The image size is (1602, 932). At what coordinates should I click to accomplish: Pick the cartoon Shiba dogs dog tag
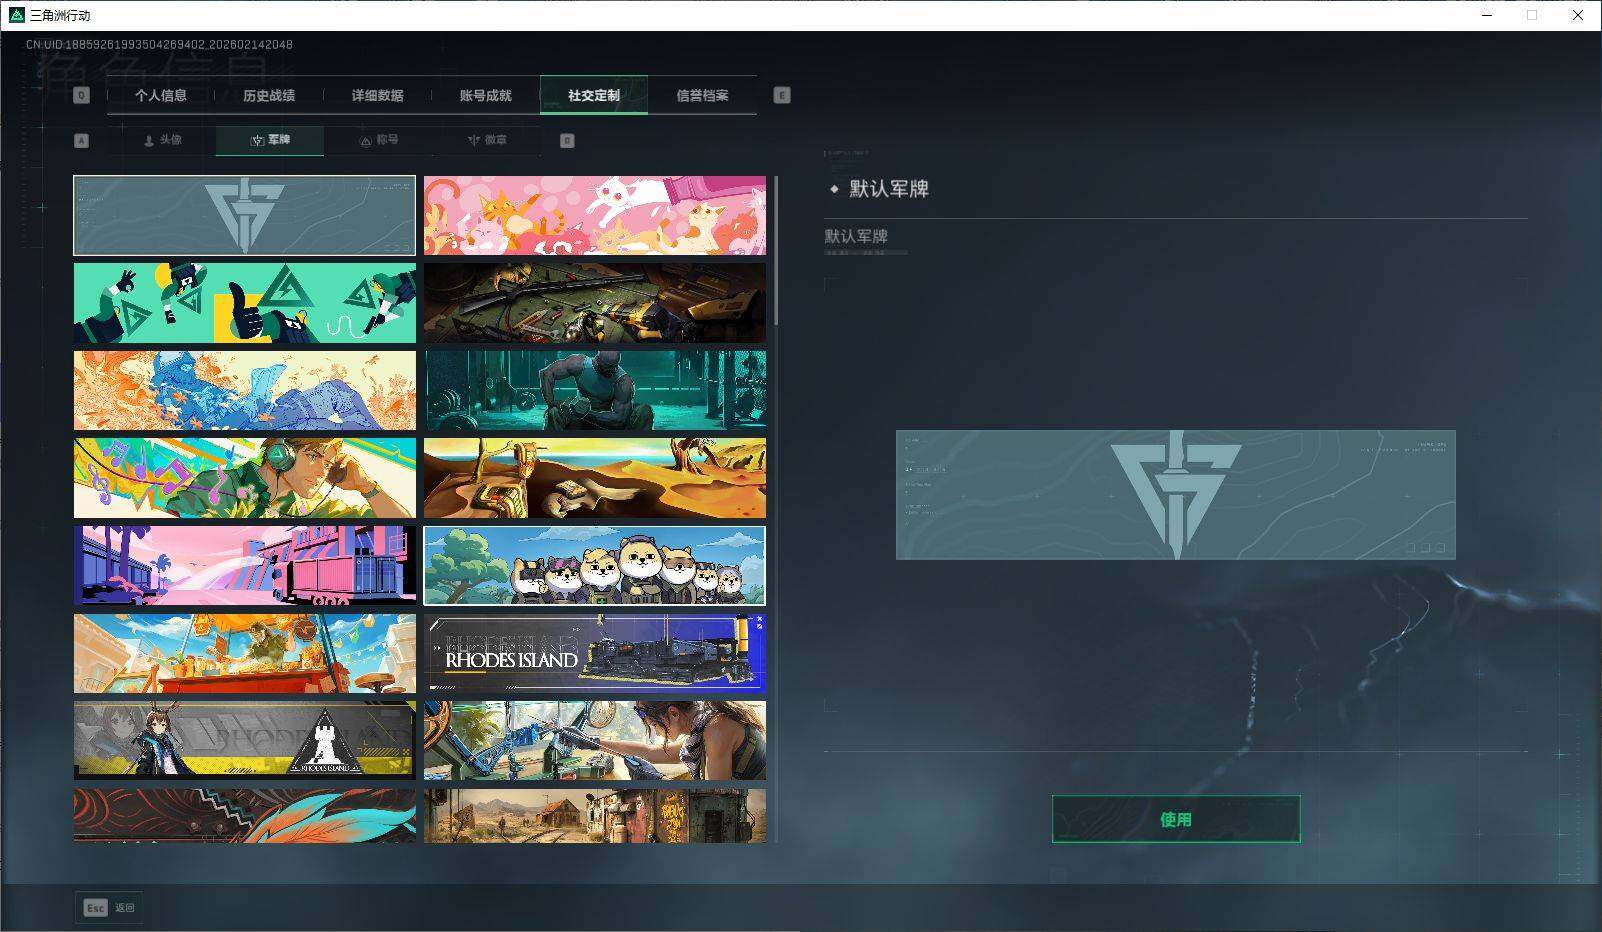pos(595,566)
